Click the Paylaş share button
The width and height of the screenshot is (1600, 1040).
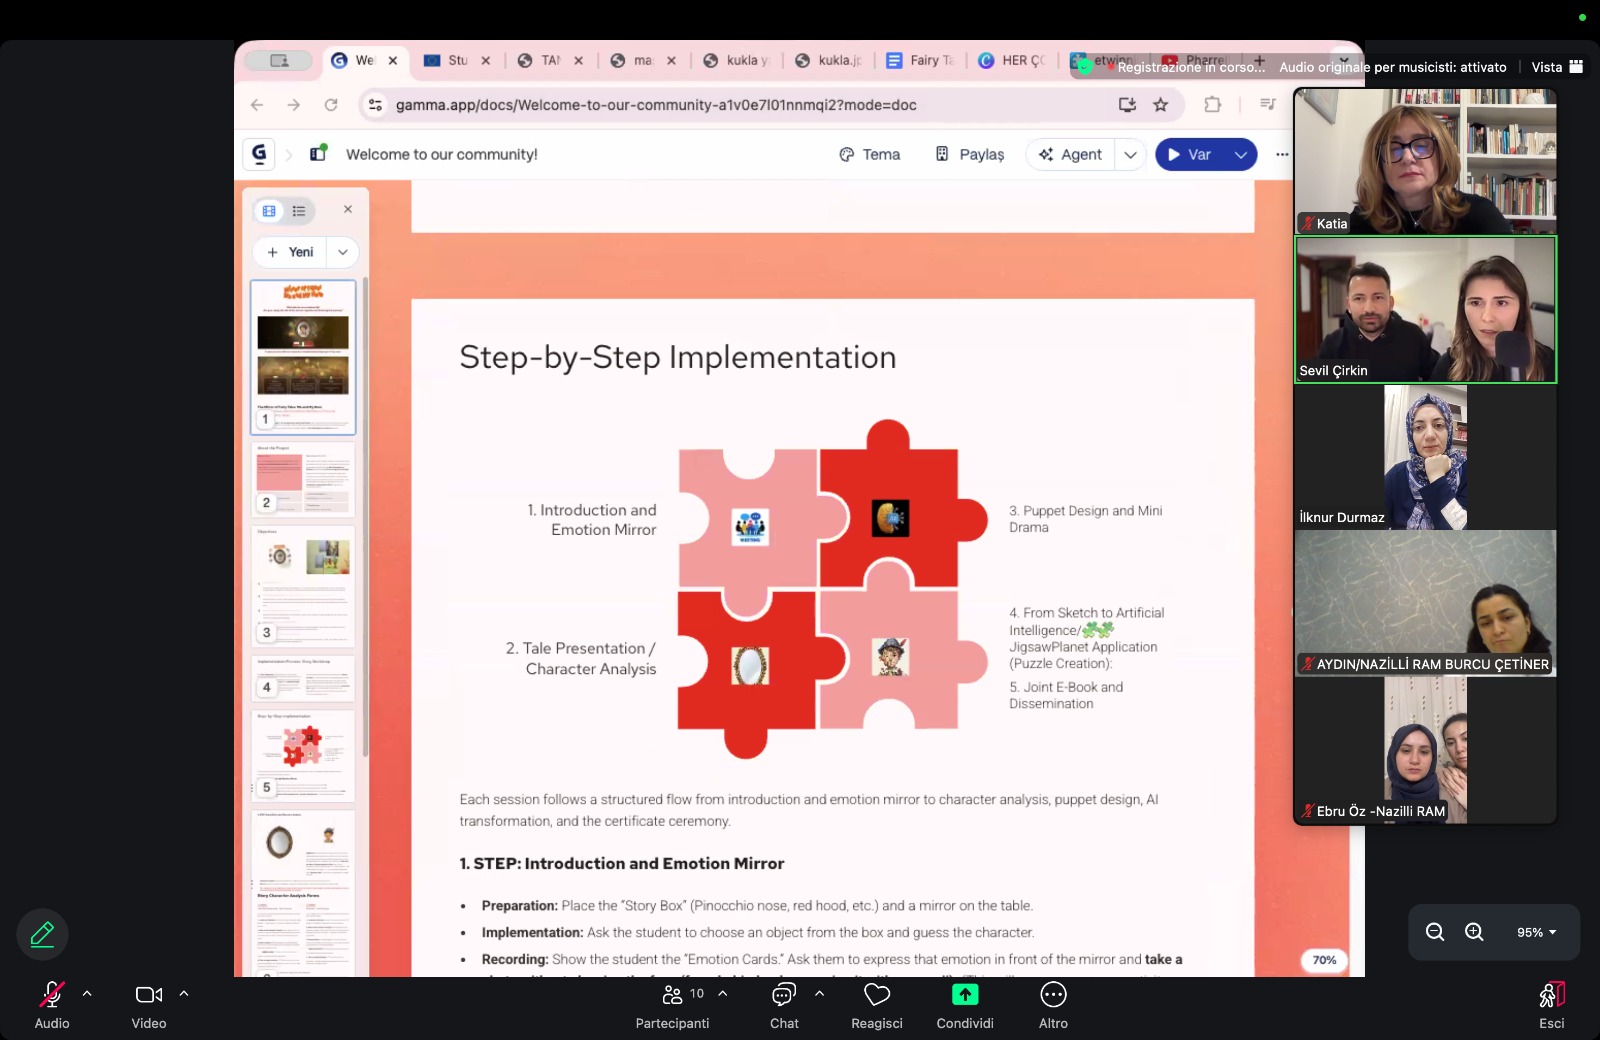969,154
